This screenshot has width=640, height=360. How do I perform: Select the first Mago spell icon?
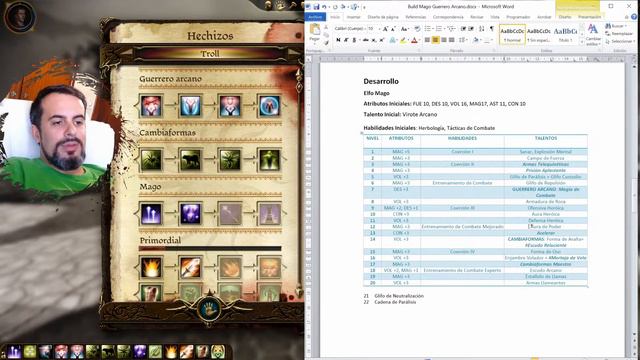pos(151,213)
